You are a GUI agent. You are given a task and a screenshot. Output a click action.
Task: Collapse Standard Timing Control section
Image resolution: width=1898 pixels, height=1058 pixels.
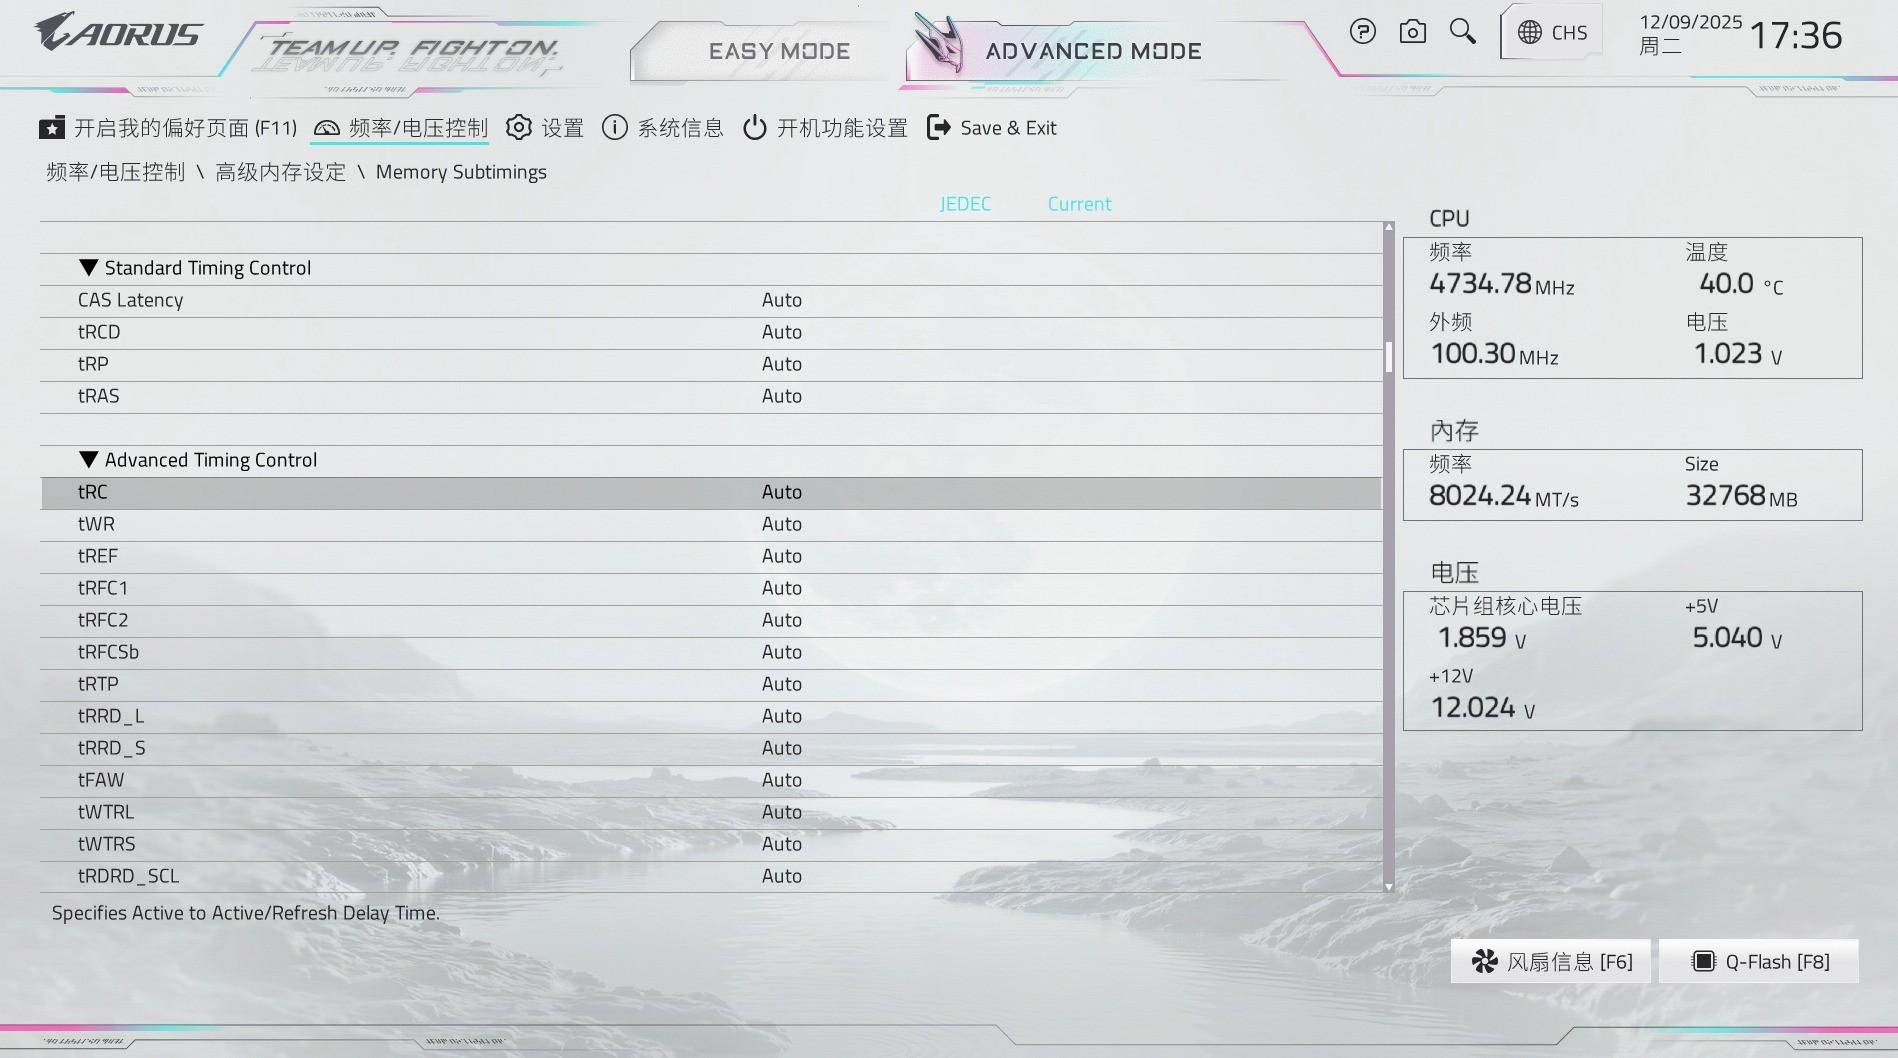pyautogui.click(x=89, y=268)
